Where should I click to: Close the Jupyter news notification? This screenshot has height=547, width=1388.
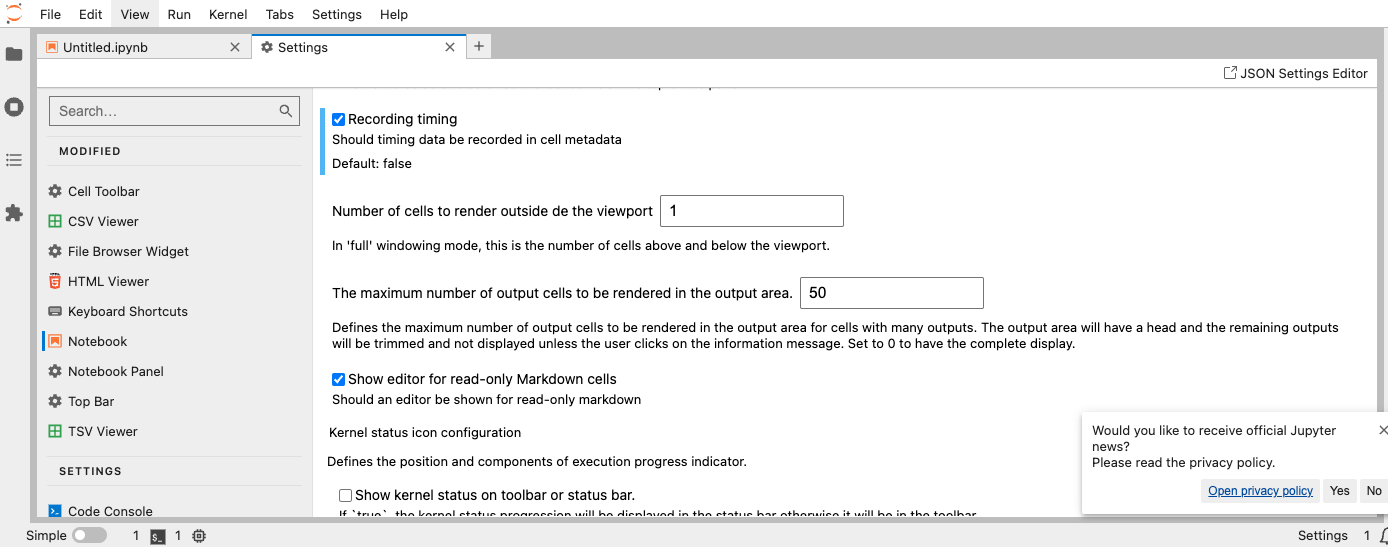[1383, 430]
